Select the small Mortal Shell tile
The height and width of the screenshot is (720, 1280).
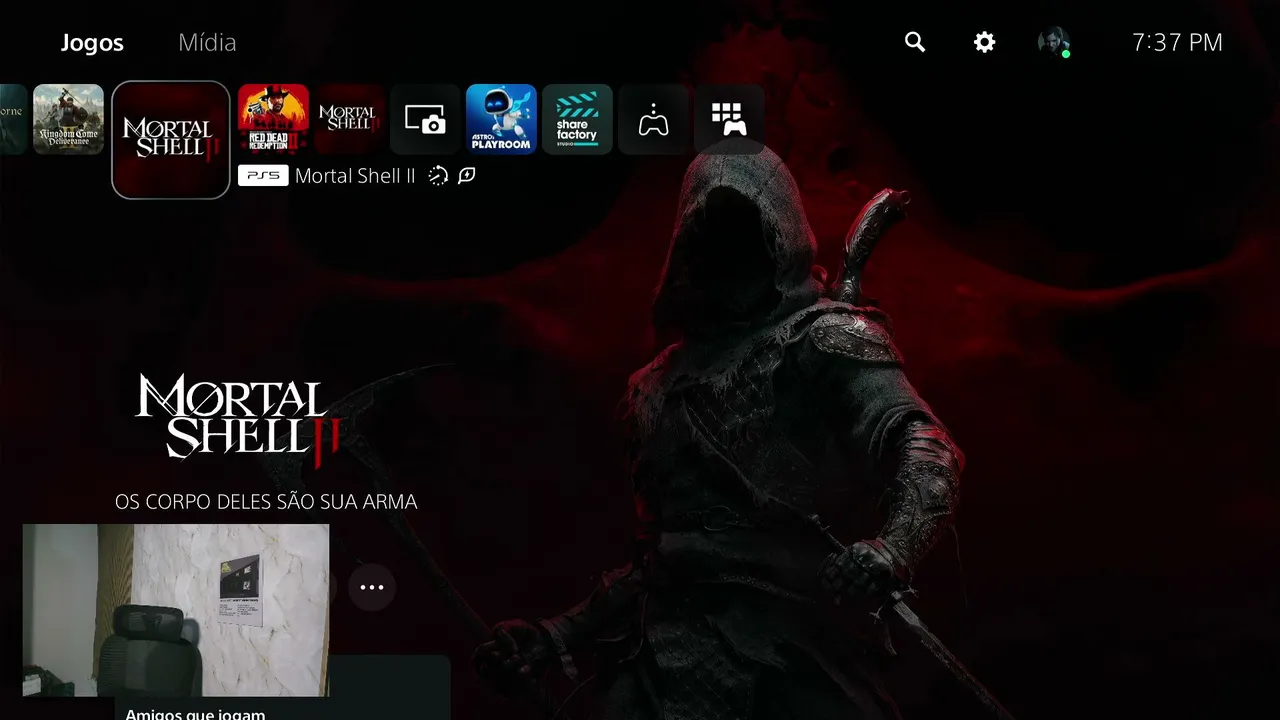click(x=349, y=119)
